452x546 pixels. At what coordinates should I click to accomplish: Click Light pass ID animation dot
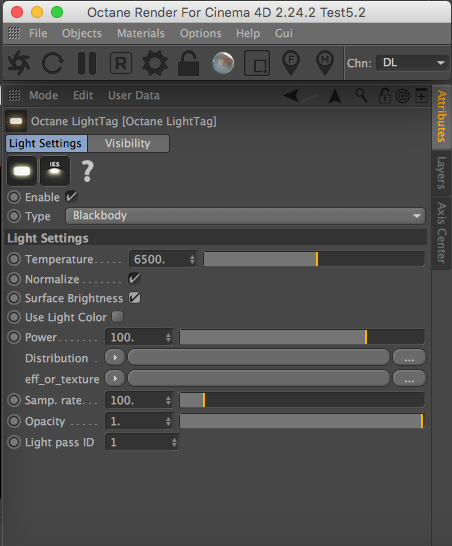point(14,442)
